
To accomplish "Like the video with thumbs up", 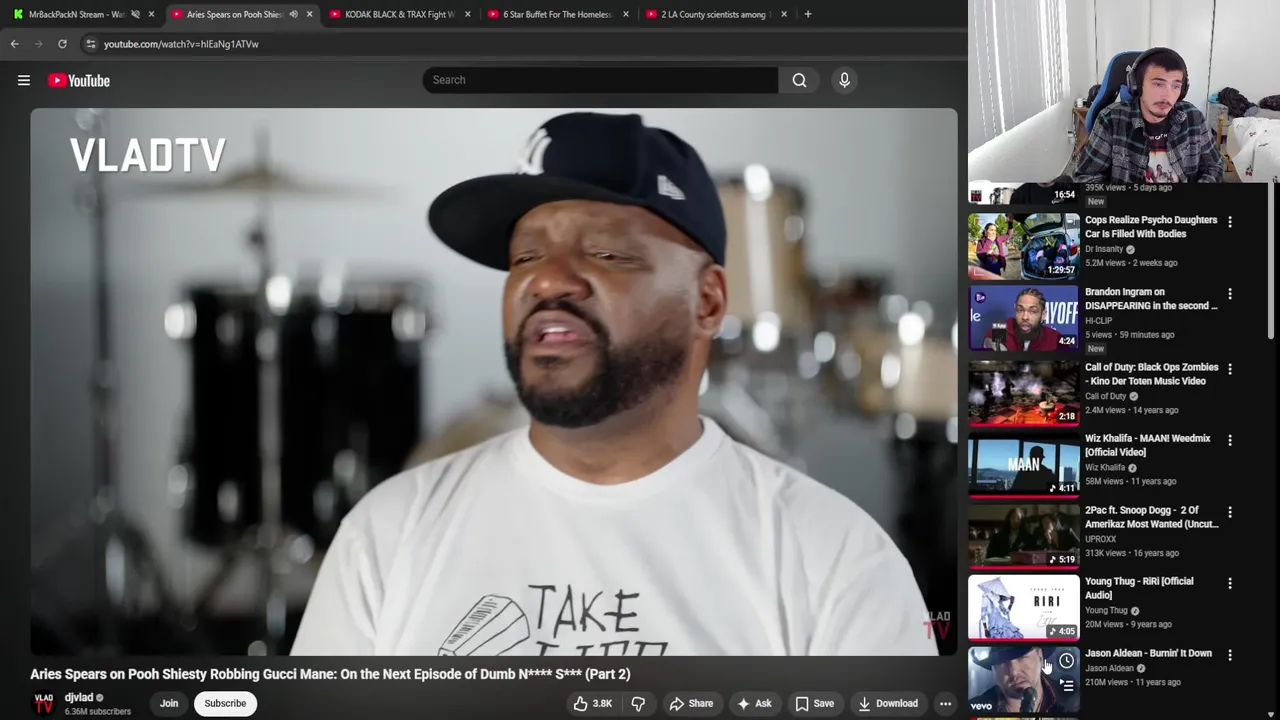I will coord(592,703).
